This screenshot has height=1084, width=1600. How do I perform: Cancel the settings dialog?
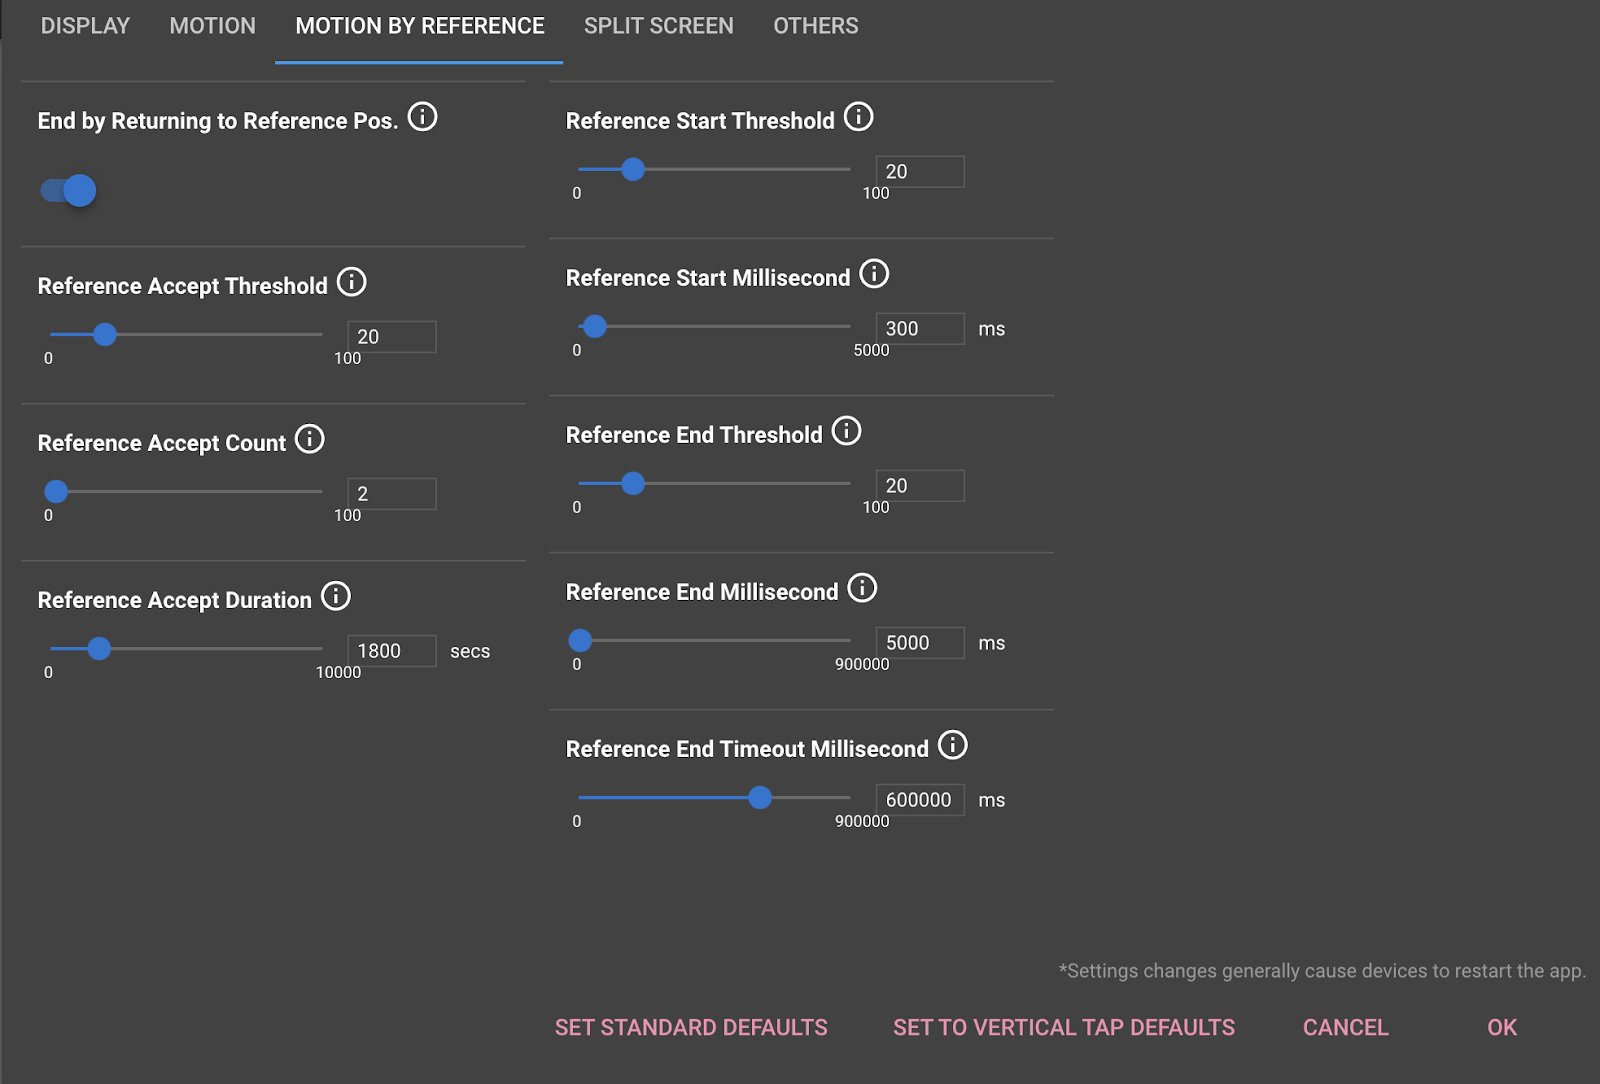pos(1345,1027)
